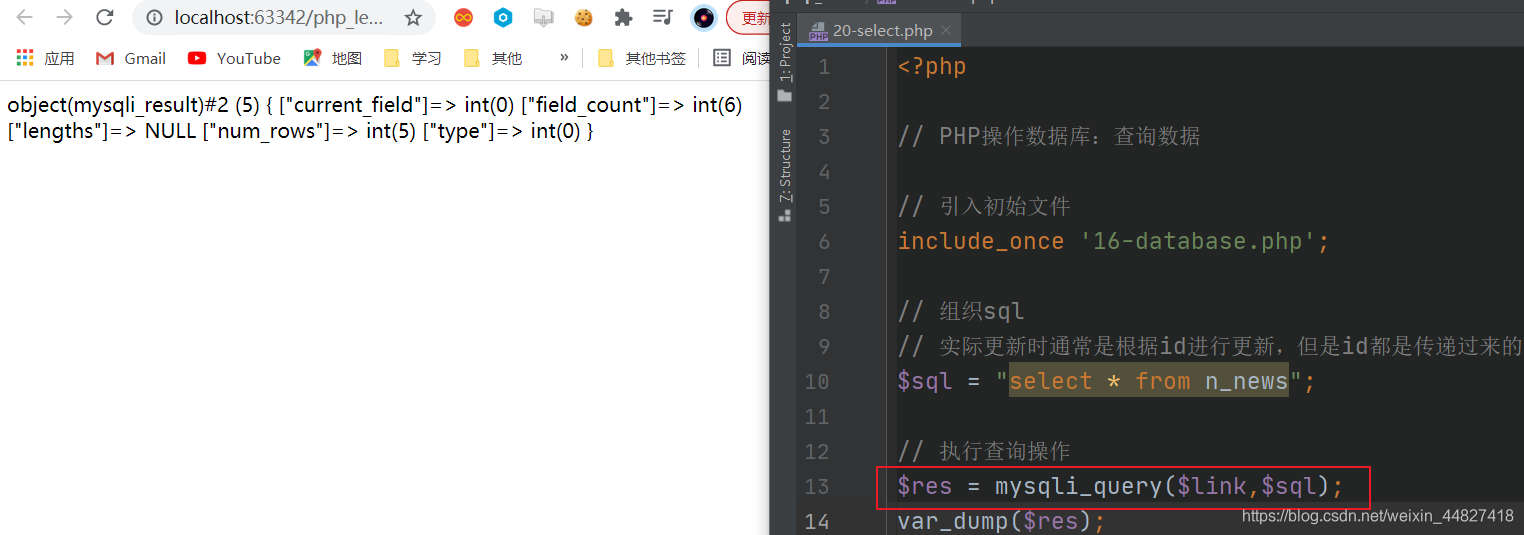Click the "select * from n_news" query string
The width and height of the screenshot is (1524, 535).
(1148, 381)
